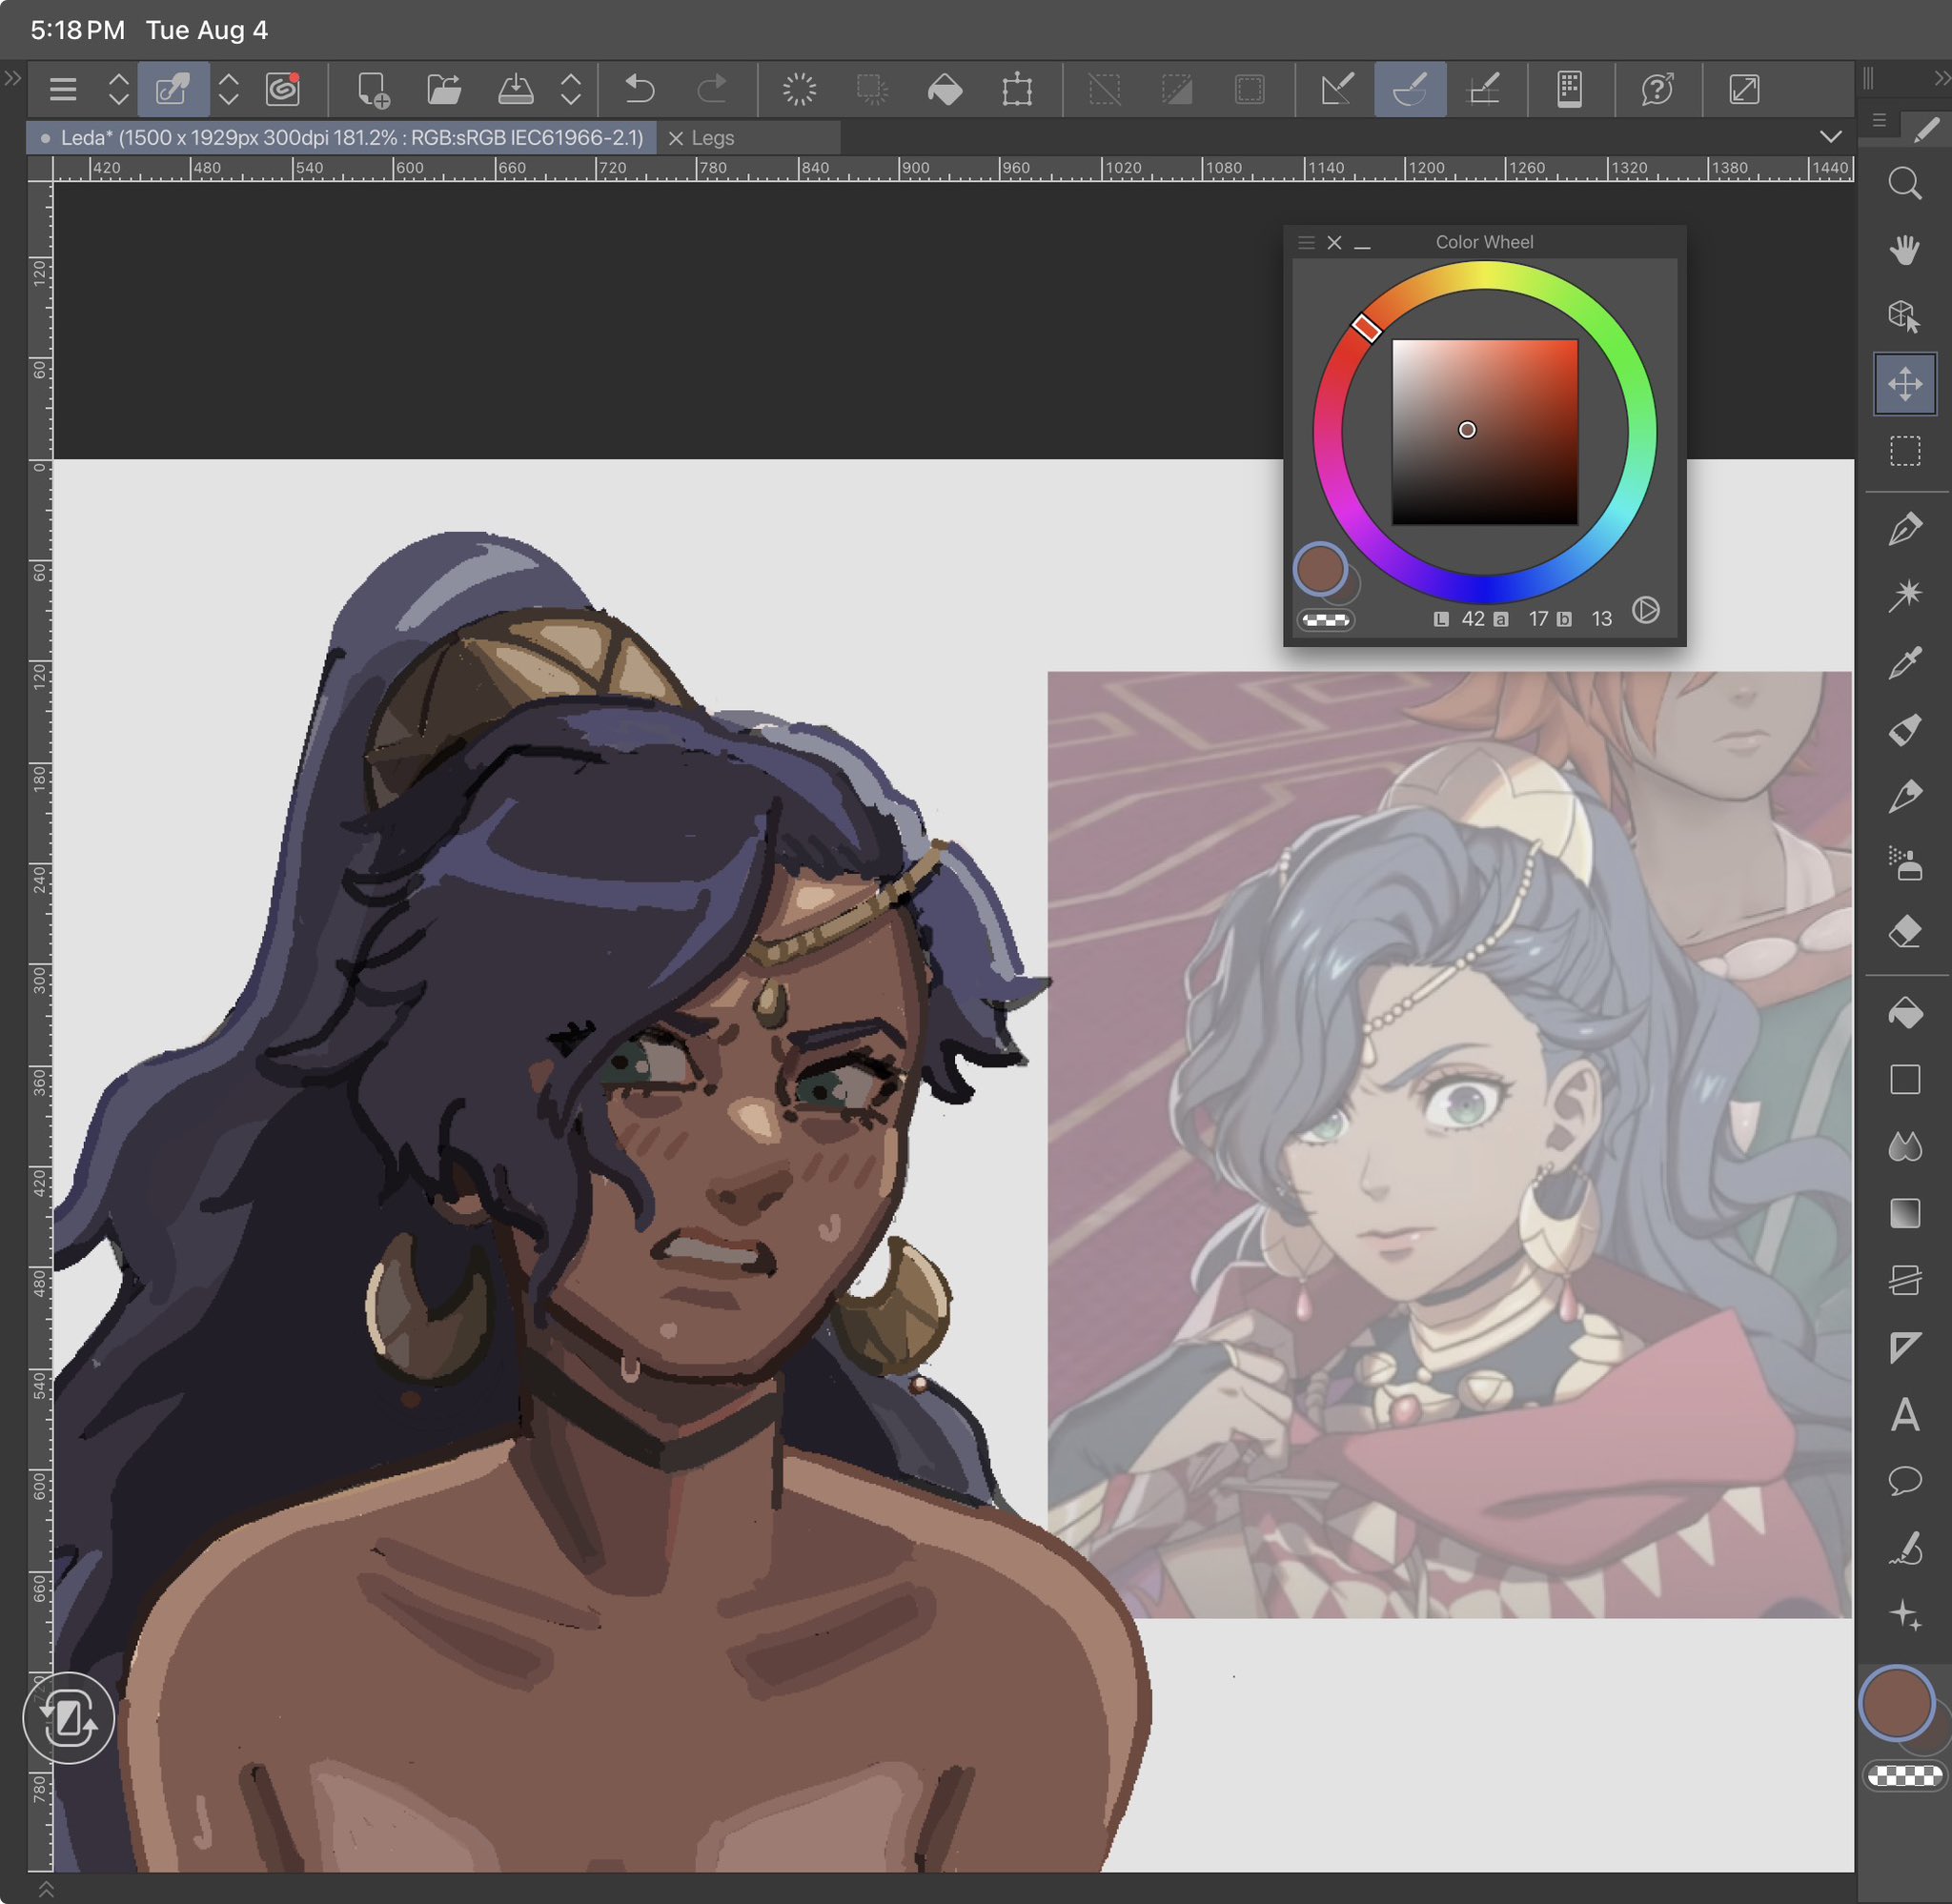This screenshot has height=1904, width=1952.
Task: Click the Invert selection icon
Action: point(1177,89)
